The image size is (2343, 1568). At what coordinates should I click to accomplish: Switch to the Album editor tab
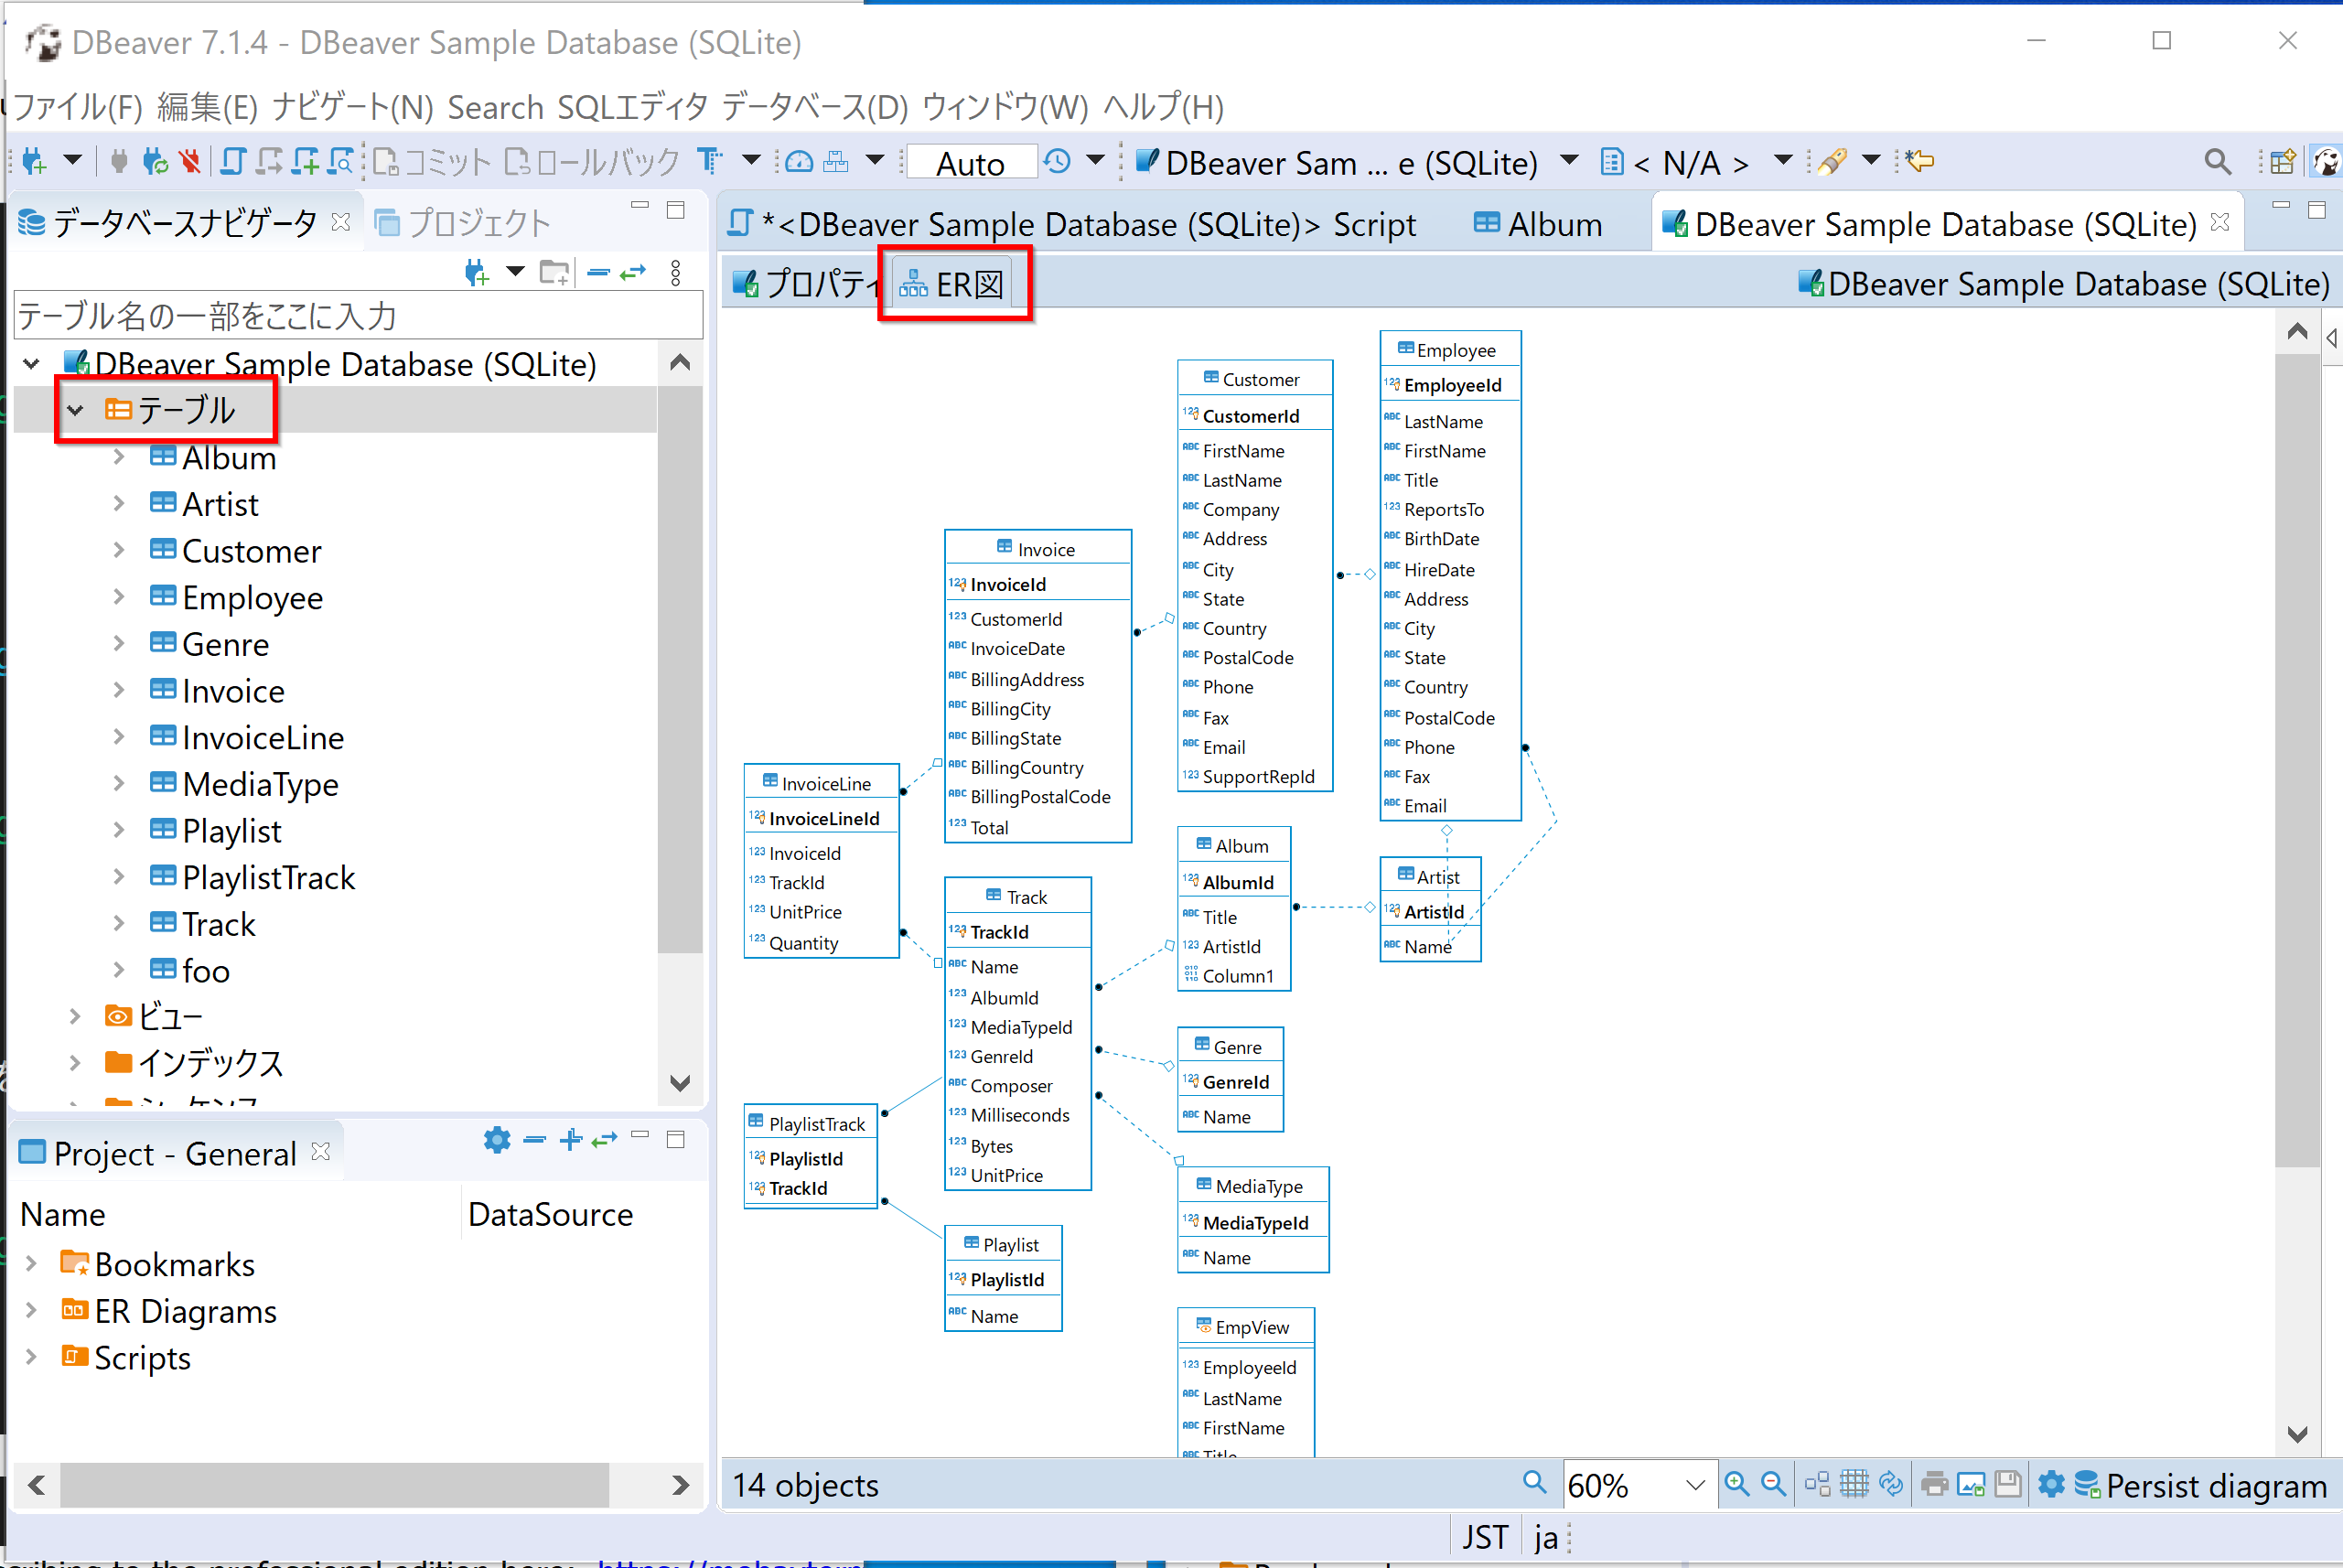click(1538, 224)
